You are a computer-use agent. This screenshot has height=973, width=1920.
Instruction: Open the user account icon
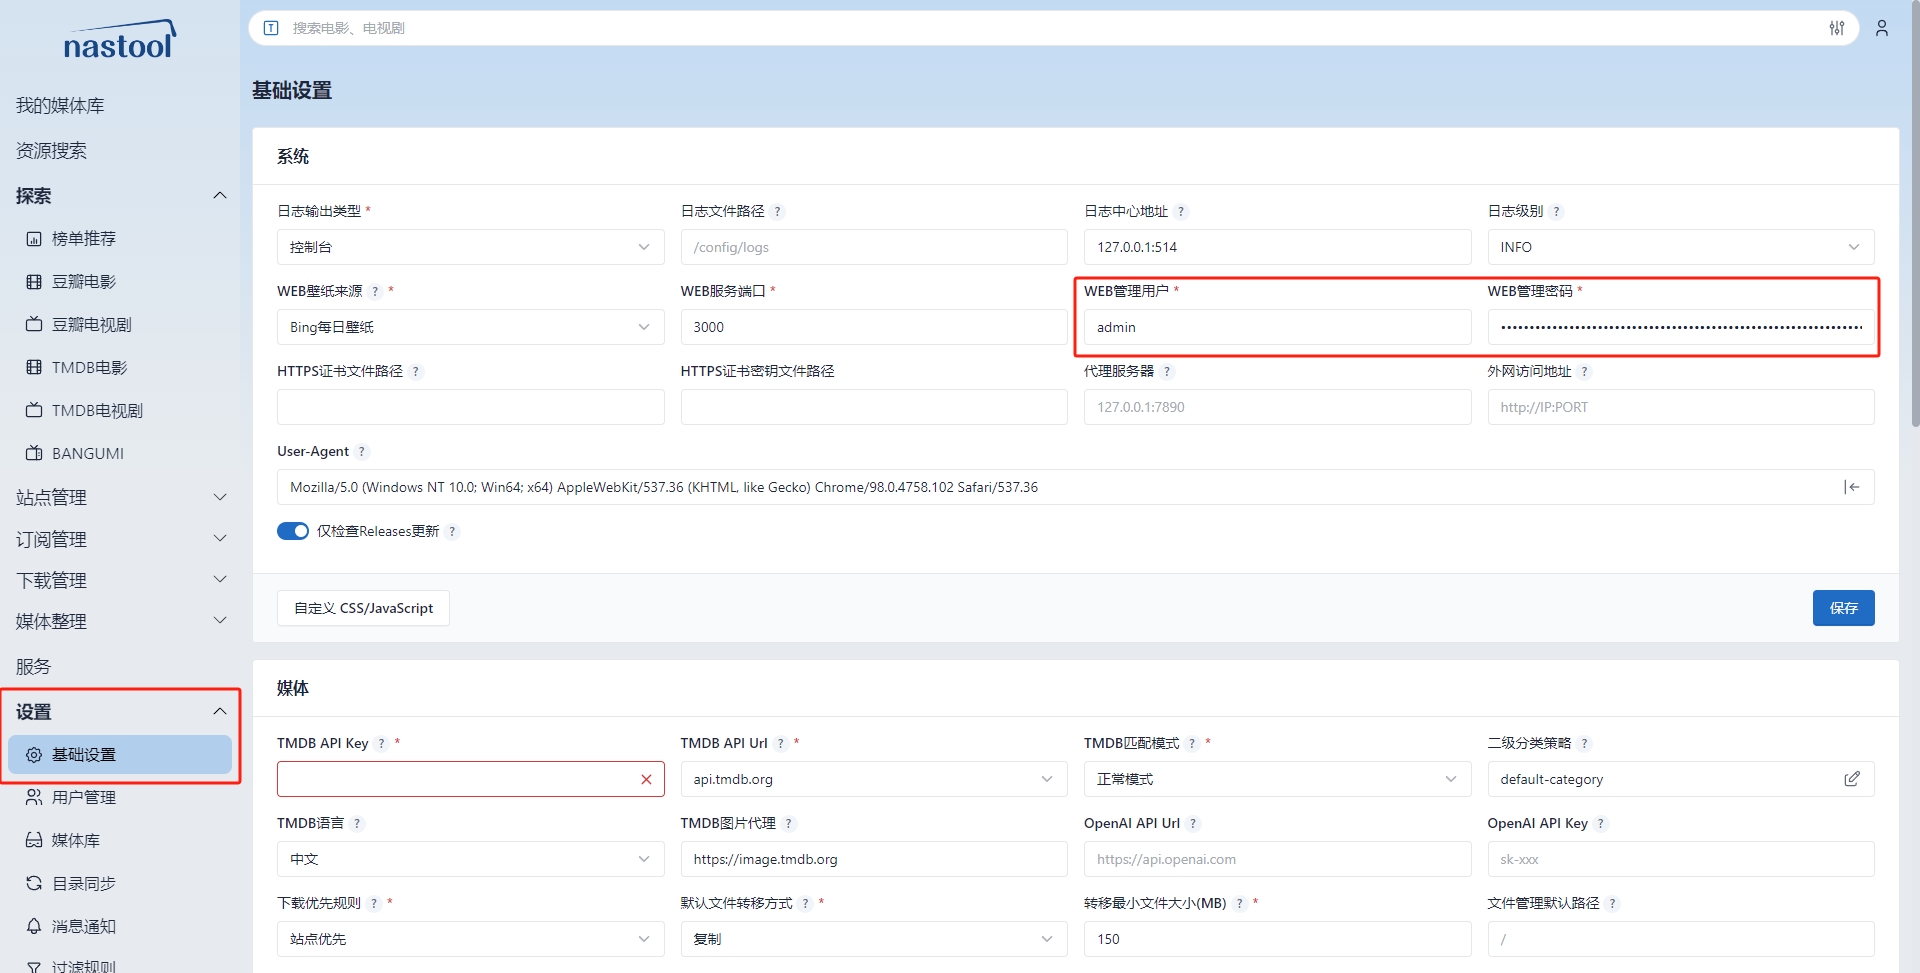pos(1882,28)
